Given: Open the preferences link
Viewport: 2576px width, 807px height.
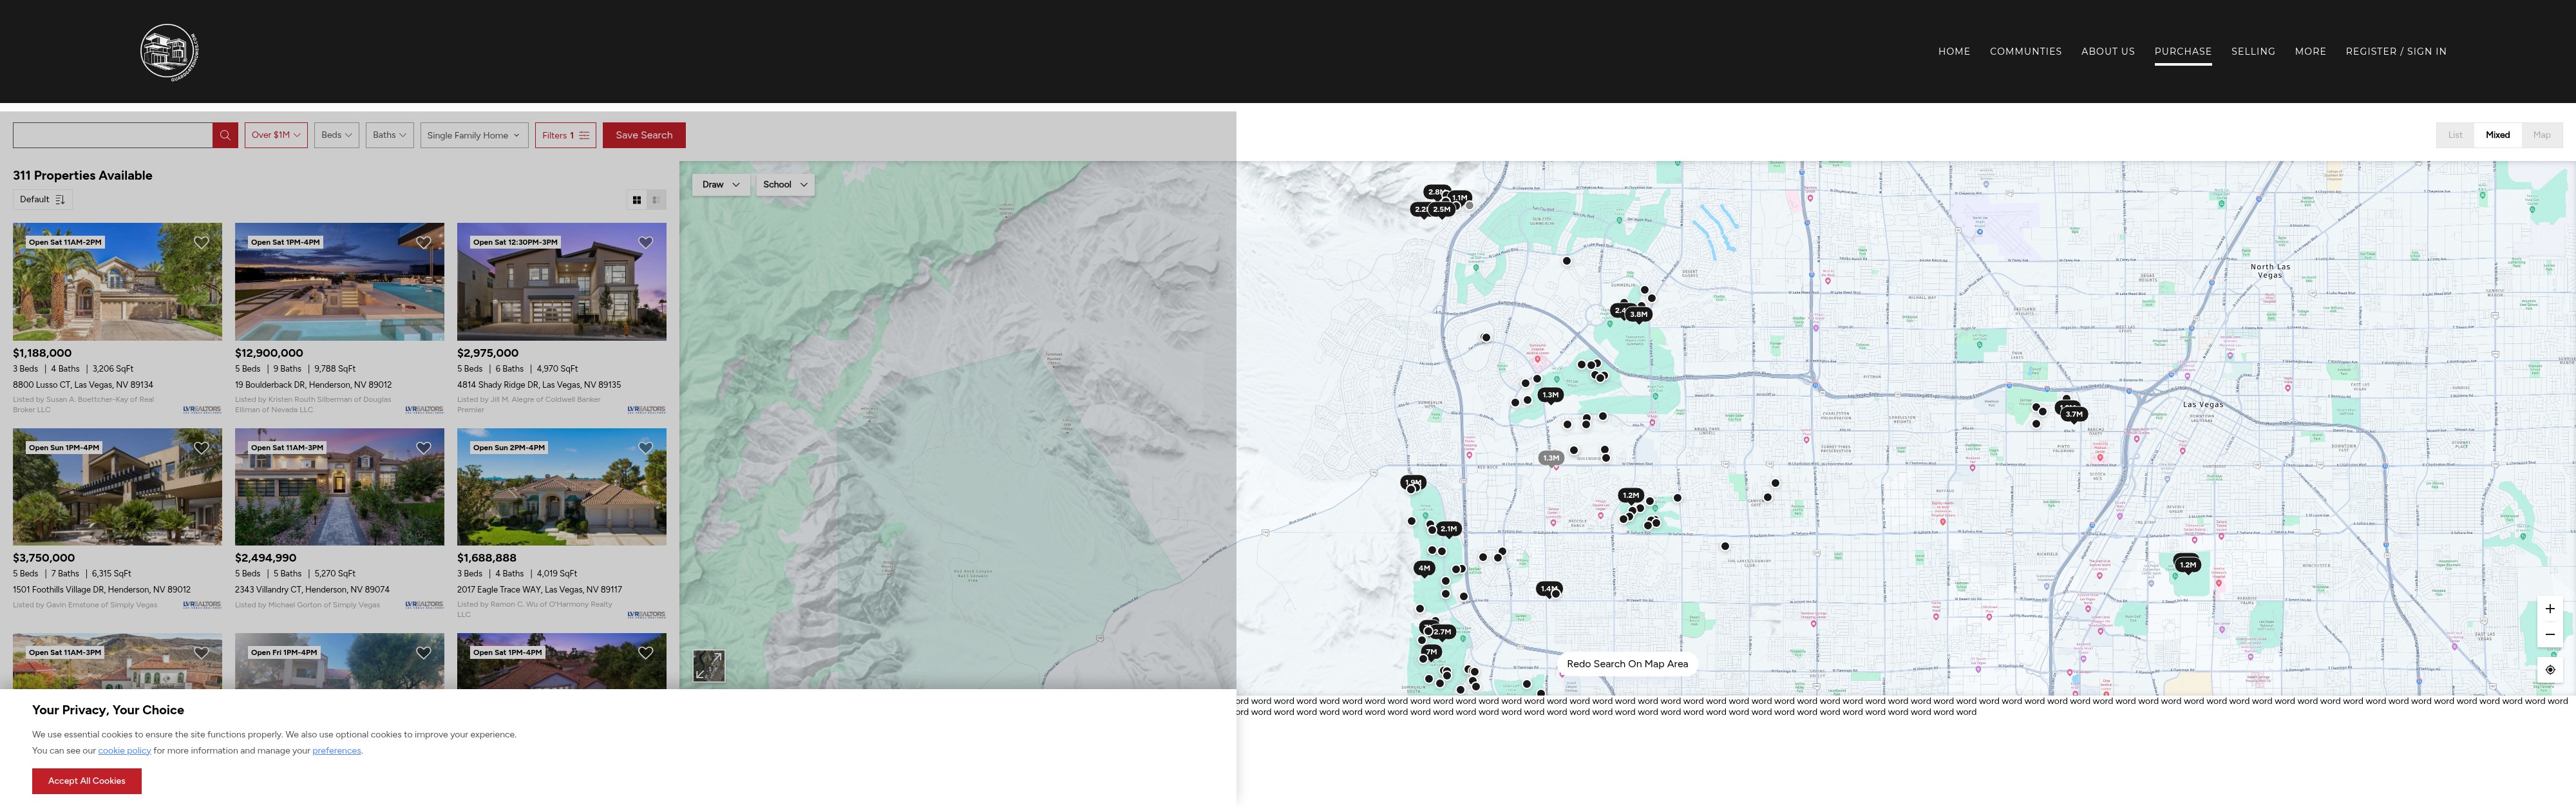Looking at the screenshot, I should [336, 751].
